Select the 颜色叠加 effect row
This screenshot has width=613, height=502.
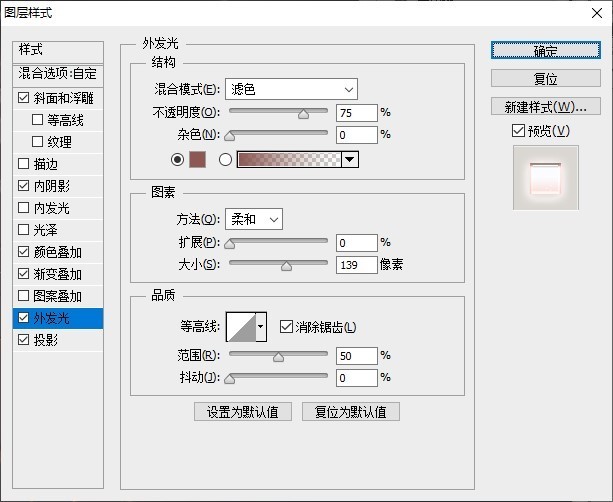[58, 252]
